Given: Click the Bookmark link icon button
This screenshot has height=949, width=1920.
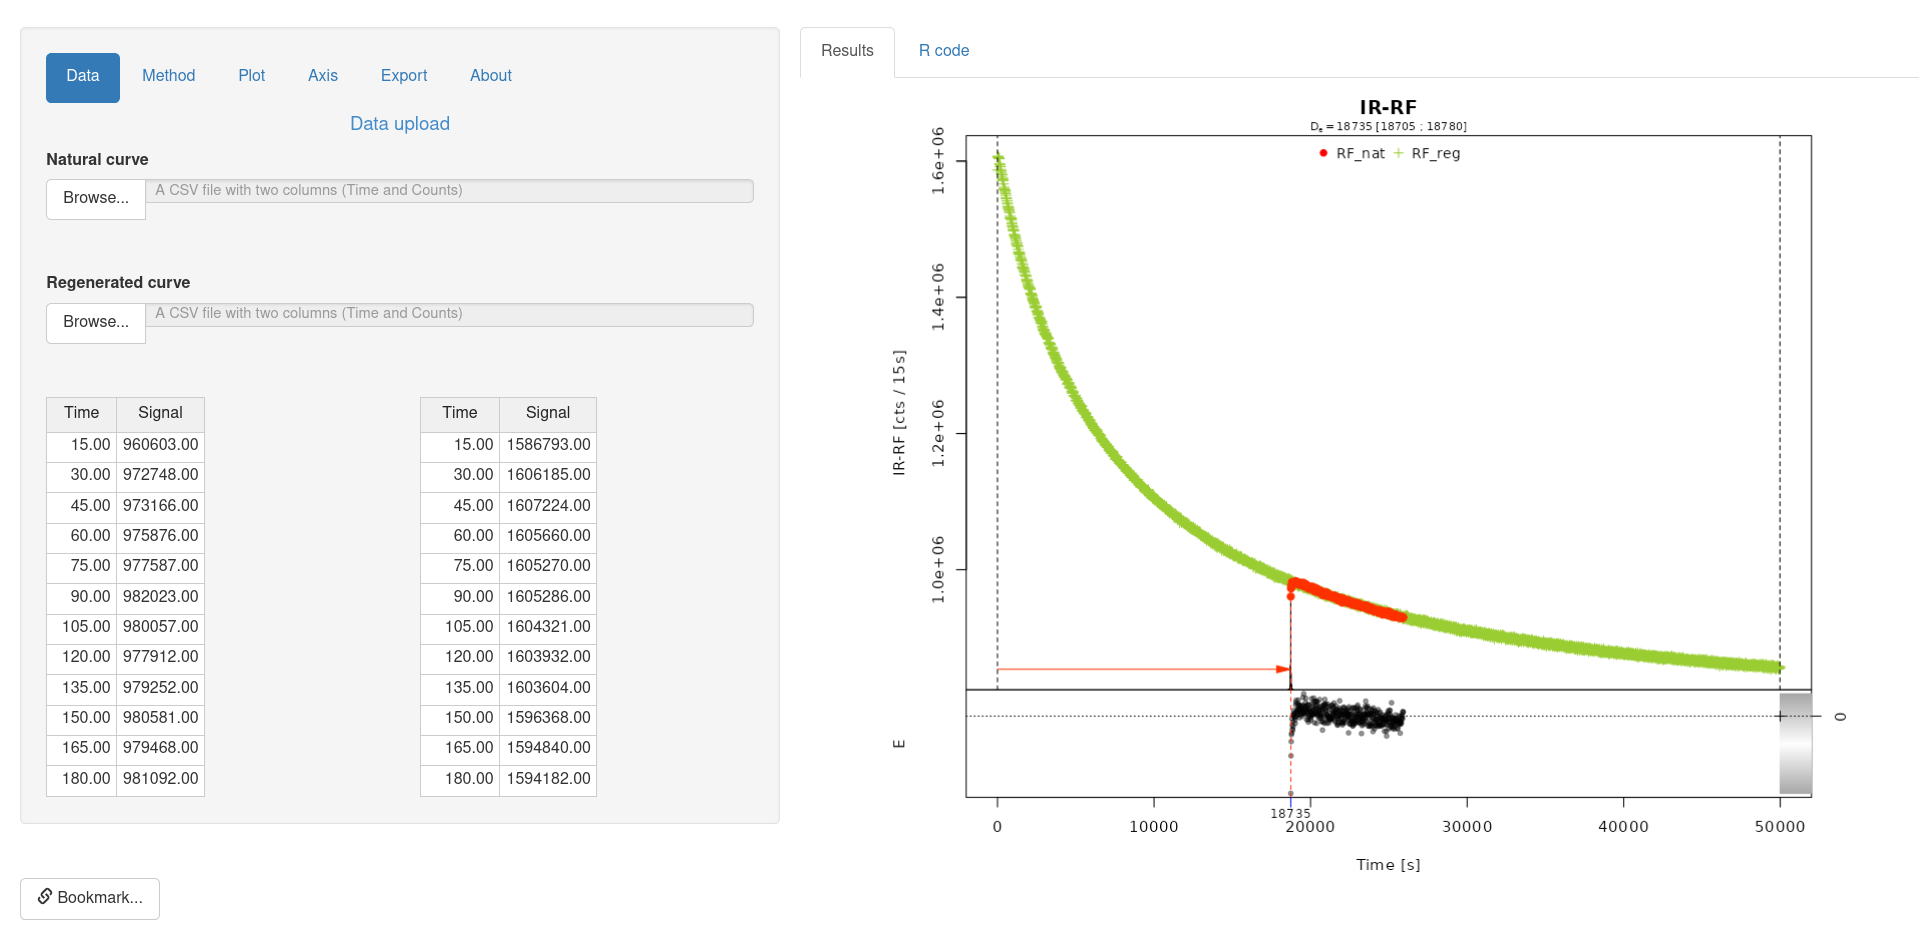Looking at the screenshot, I should pyautogui.click(x=90, y=898).
